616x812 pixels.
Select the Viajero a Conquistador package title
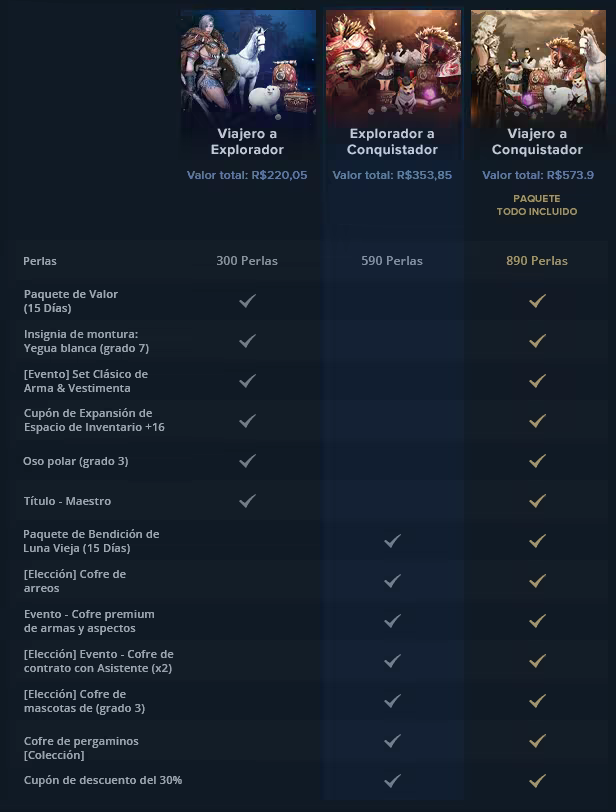(x=537, y=141)
